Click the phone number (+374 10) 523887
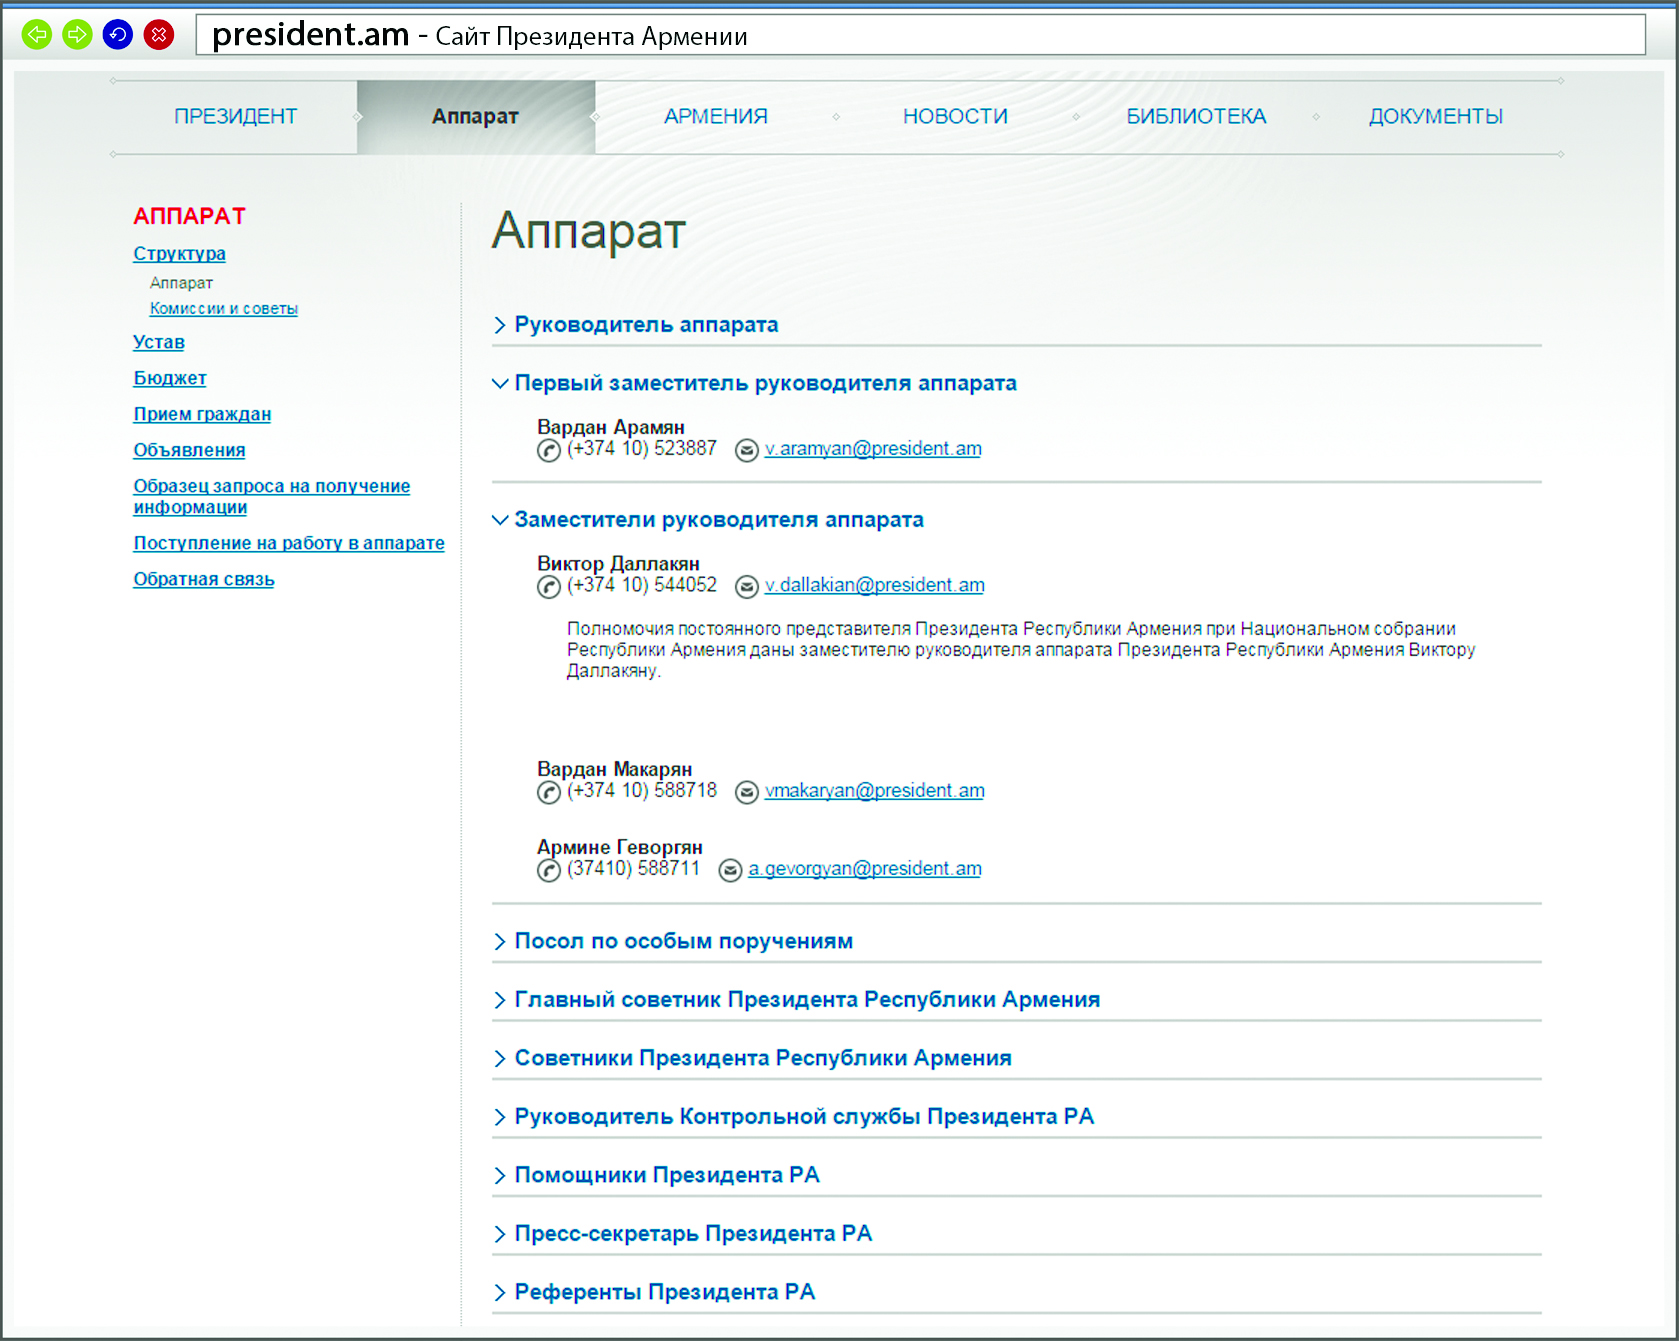1679x1341 pixels. point(642,448)
